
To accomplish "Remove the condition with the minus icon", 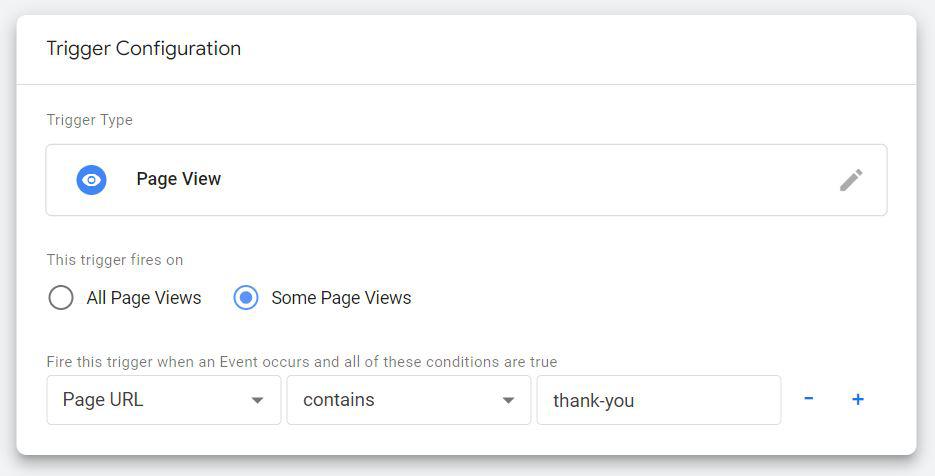I will (808, 399).
